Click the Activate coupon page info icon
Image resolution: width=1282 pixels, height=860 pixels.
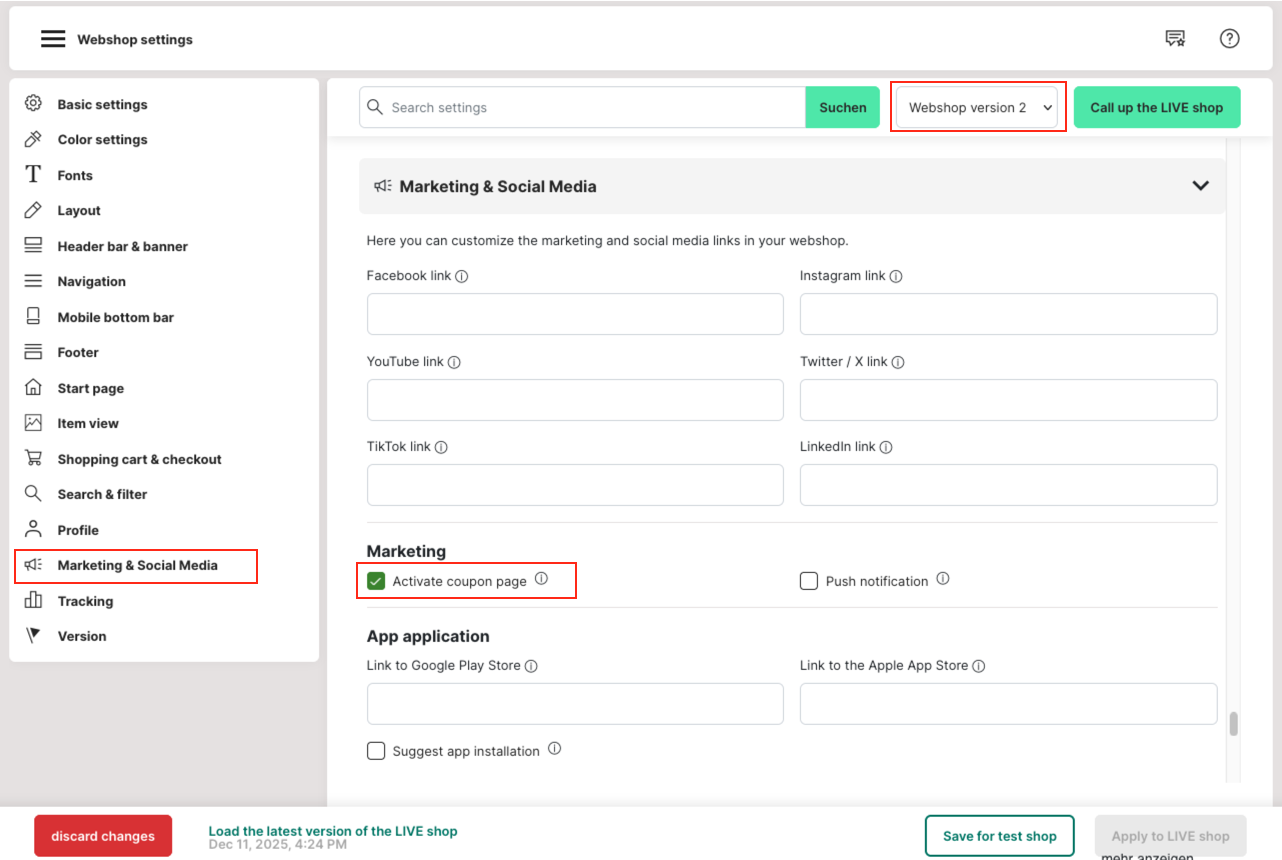(541, 579)
